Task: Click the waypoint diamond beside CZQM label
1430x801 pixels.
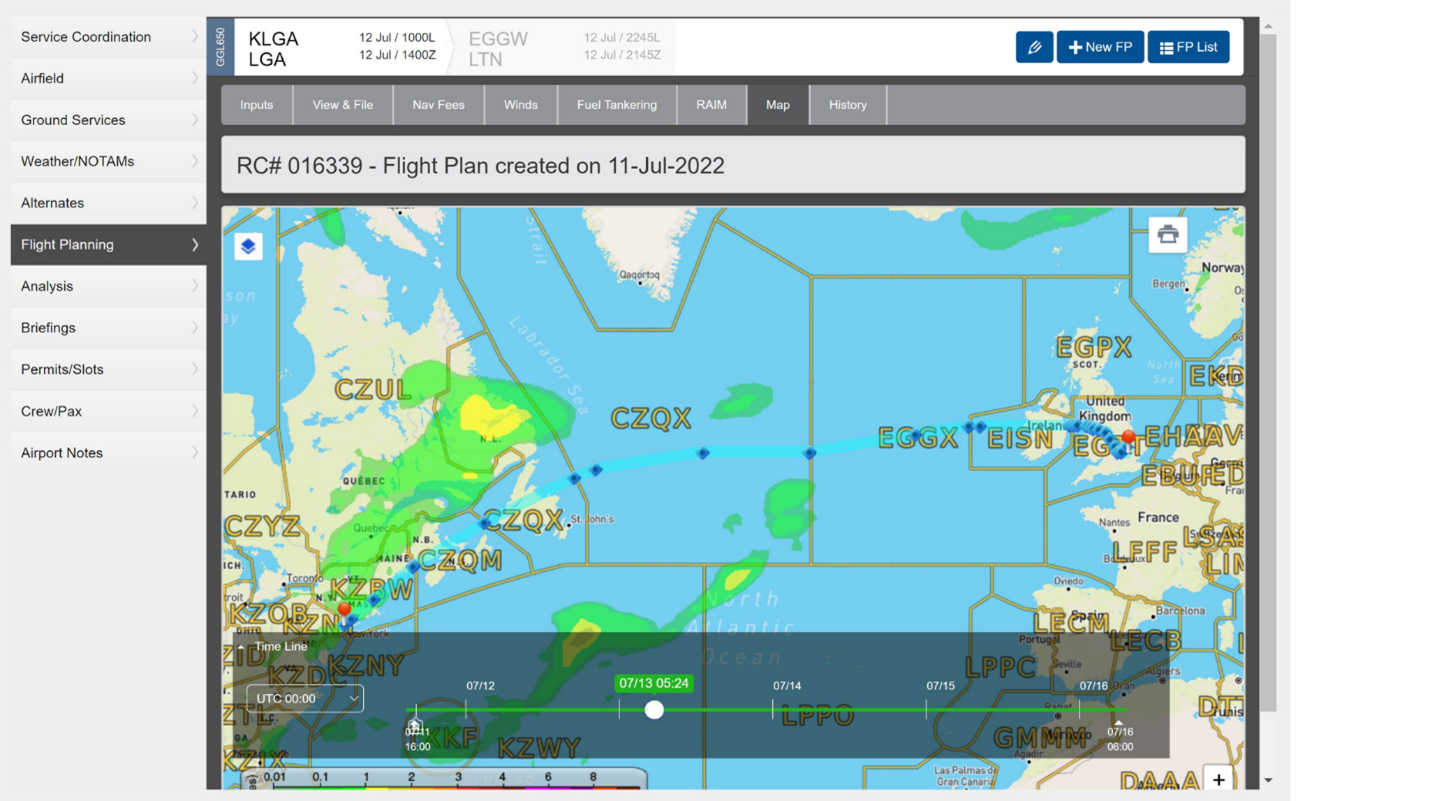Action: click(x=413, y=567)
